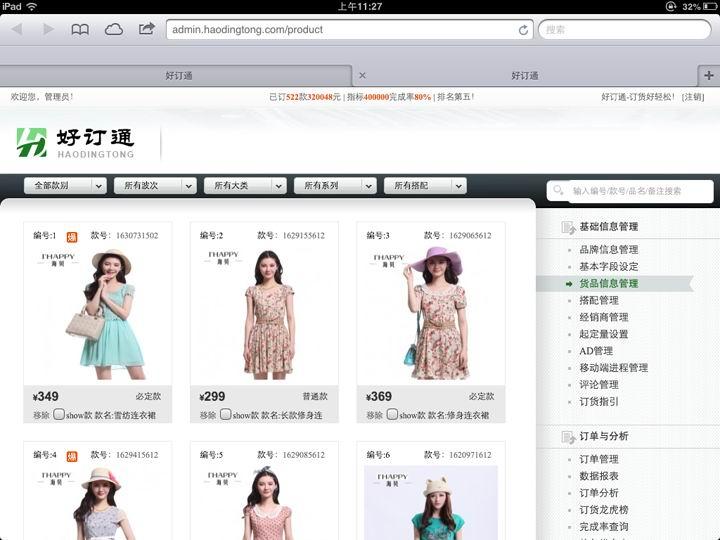Open product 2 floral dress image
The width and height of the screenshot is (720, 540).
click(264, 314)
